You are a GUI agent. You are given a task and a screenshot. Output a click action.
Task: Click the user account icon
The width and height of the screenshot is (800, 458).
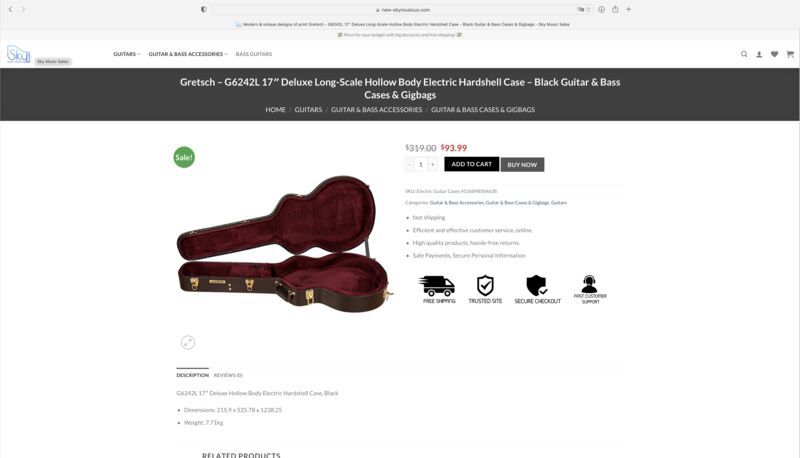(759, 54)
